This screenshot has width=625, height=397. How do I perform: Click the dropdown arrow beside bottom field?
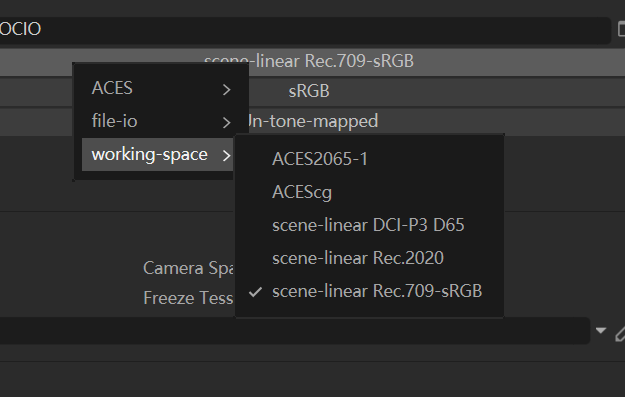tap(601, 331)
